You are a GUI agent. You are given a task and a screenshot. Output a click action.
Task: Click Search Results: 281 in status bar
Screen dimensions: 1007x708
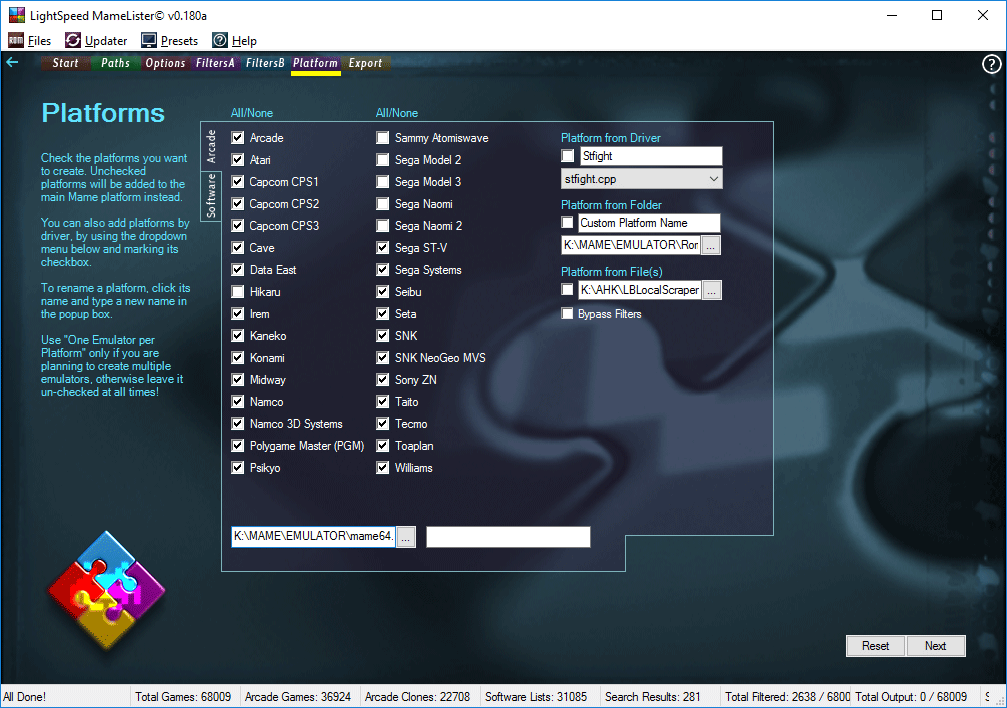click(x=652, y=696)
